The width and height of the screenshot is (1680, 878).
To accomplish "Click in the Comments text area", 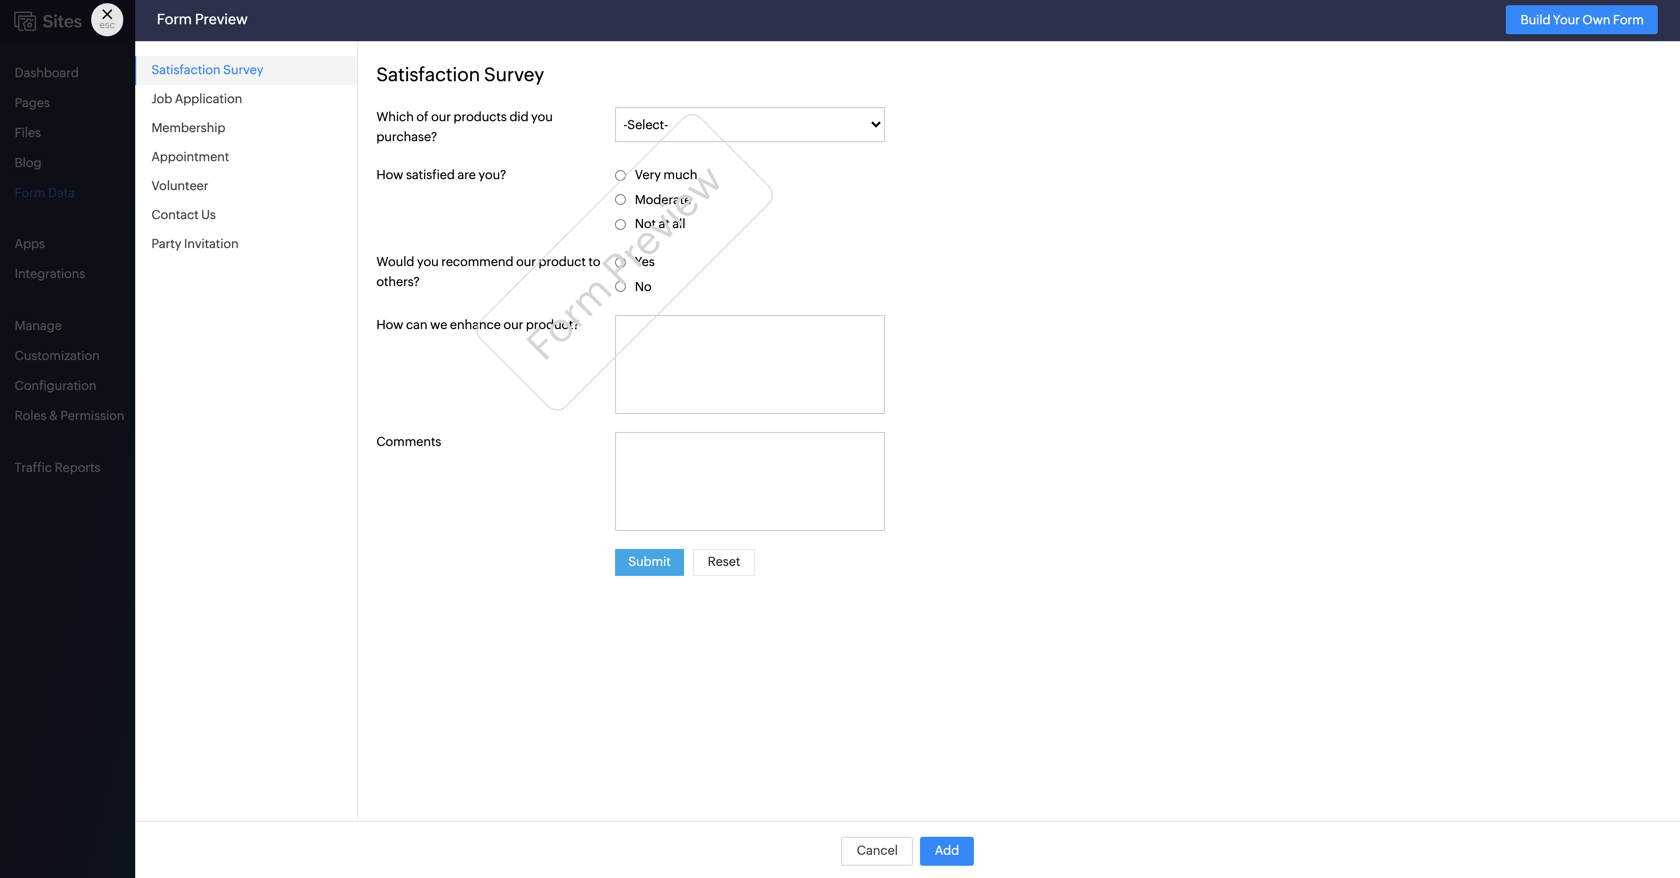I will 749,481.
